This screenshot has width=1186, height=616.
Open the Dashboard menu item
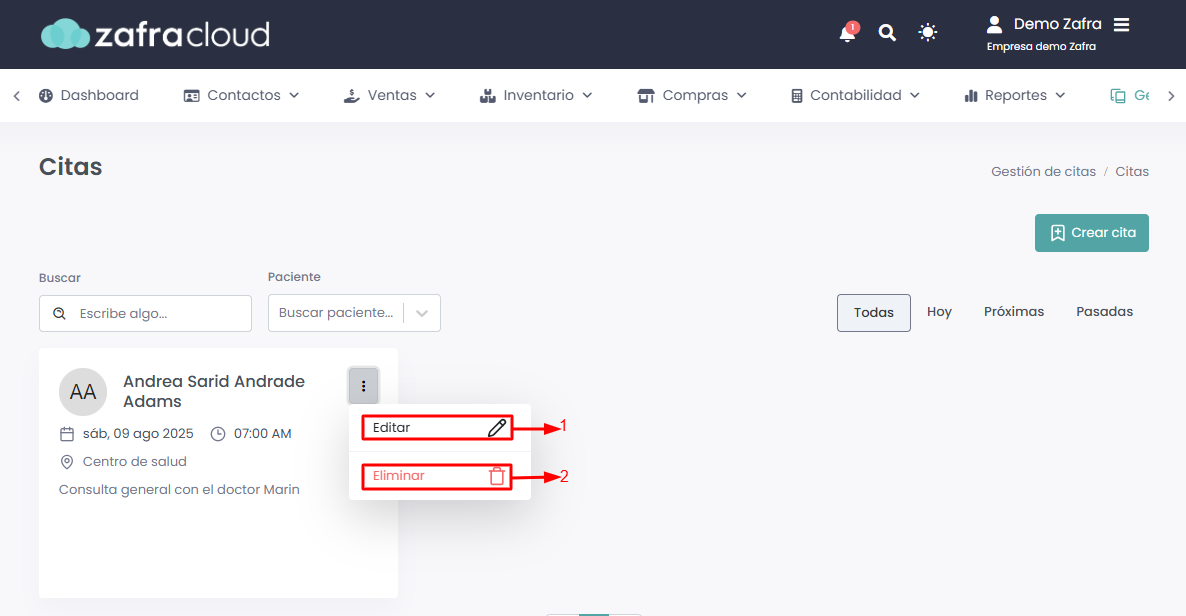(x=88, y=95)
